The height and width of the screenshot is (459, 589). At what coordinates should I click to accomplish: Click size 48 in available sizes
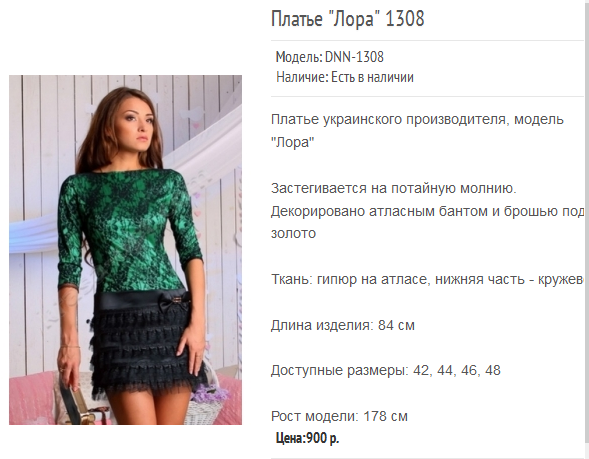pyautogui.click(x=493, y=370)
